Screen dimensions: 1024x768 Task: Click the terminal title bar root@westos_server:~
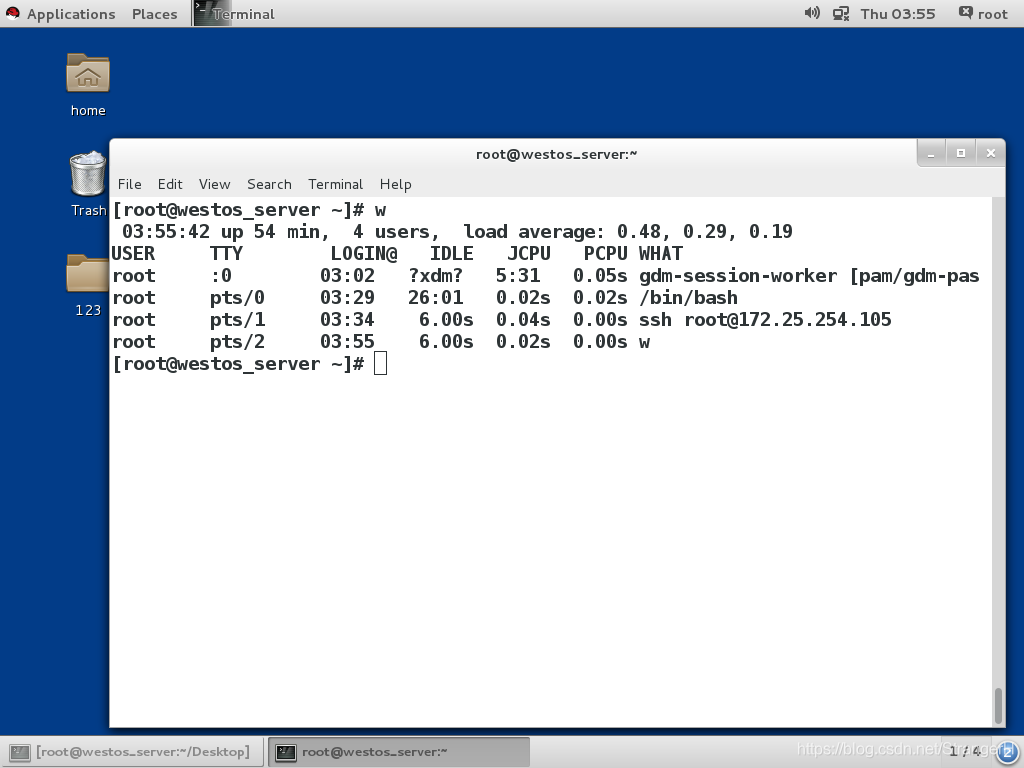pyautogui.click(x=556, y=154)
